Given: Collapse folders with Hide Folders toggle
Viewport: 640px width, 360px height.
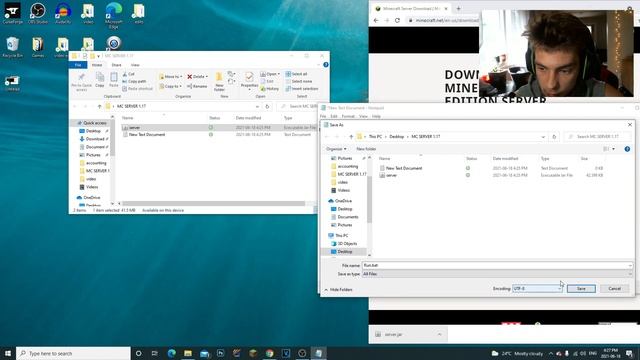Looking at the screenshot, I should [x=338, y=289].
